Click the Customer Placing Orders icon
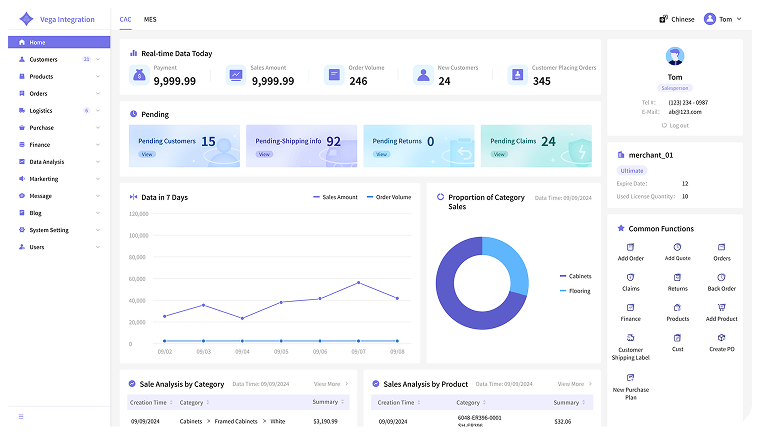Screen dimensions: 760x434 [x=517, y=75]
